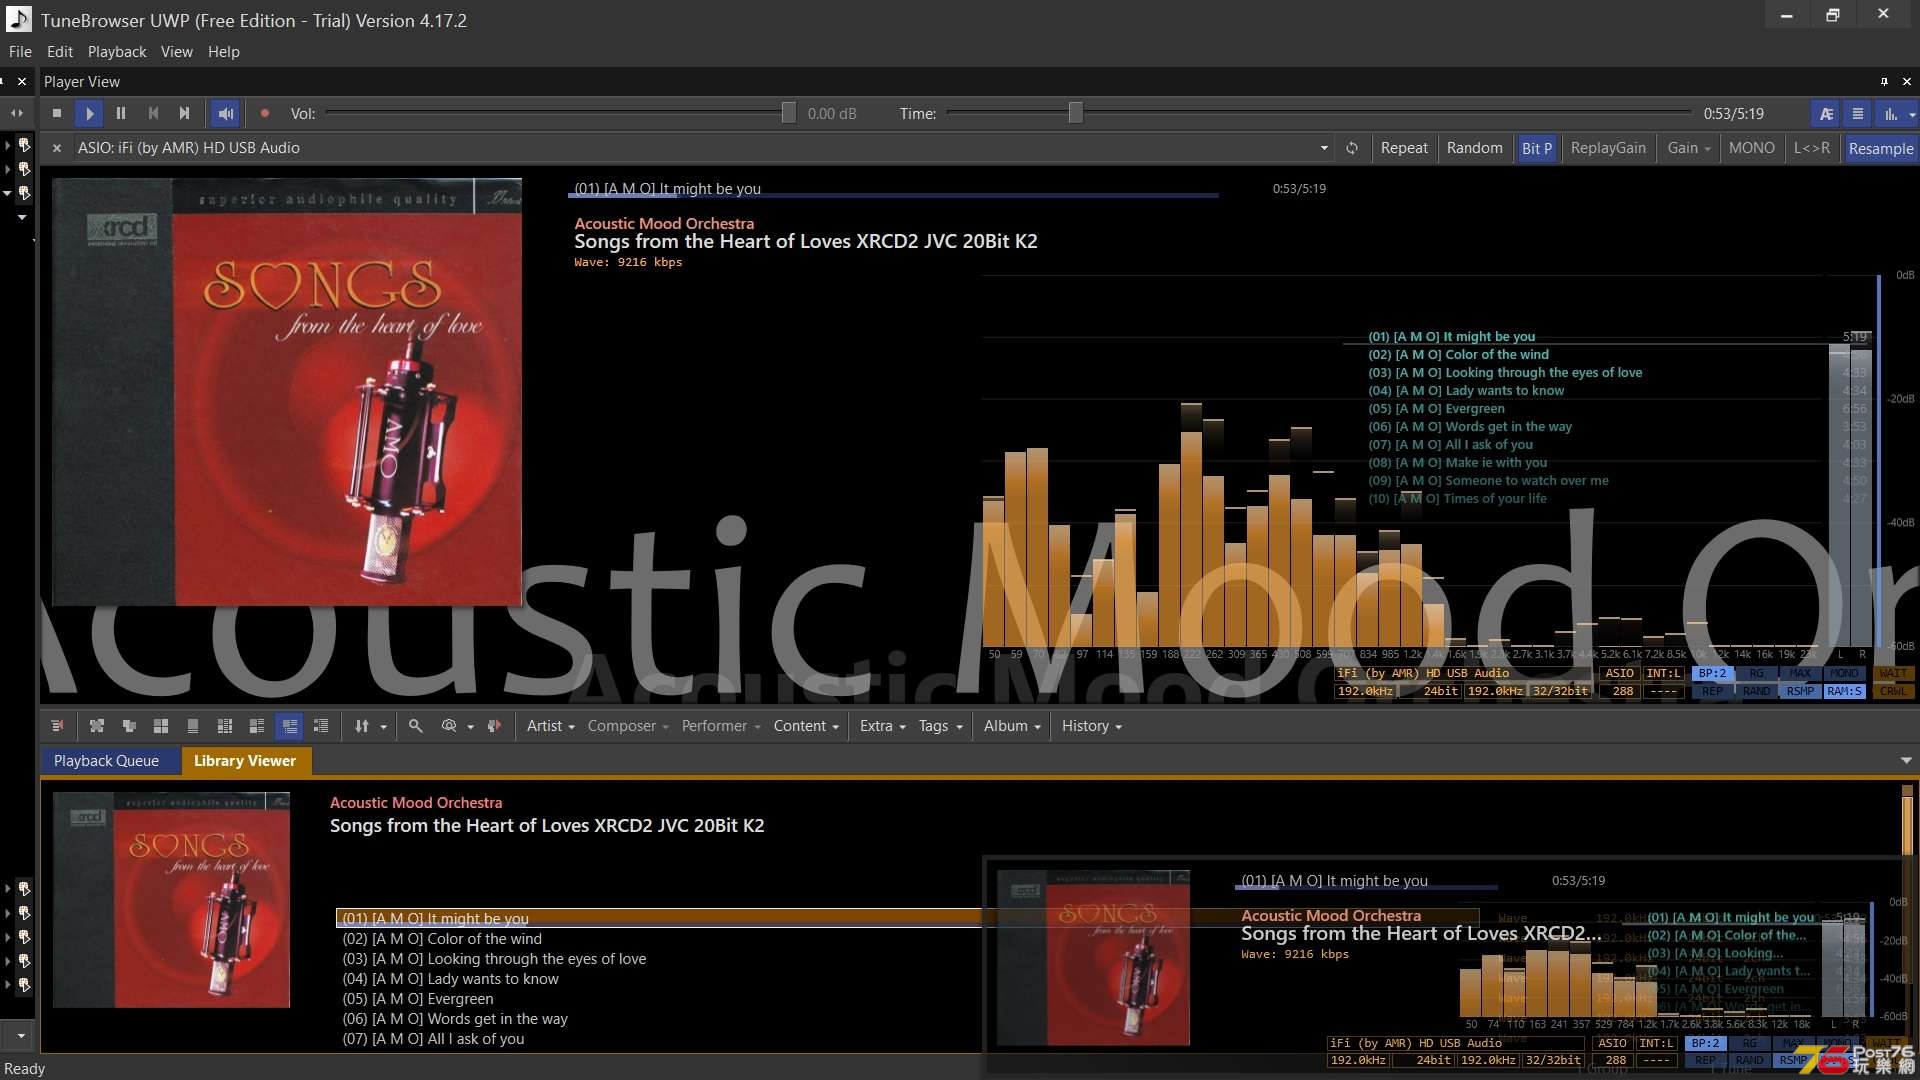Click the red record dot icon
This screenshot has width=1920, height=1080.
265,114
